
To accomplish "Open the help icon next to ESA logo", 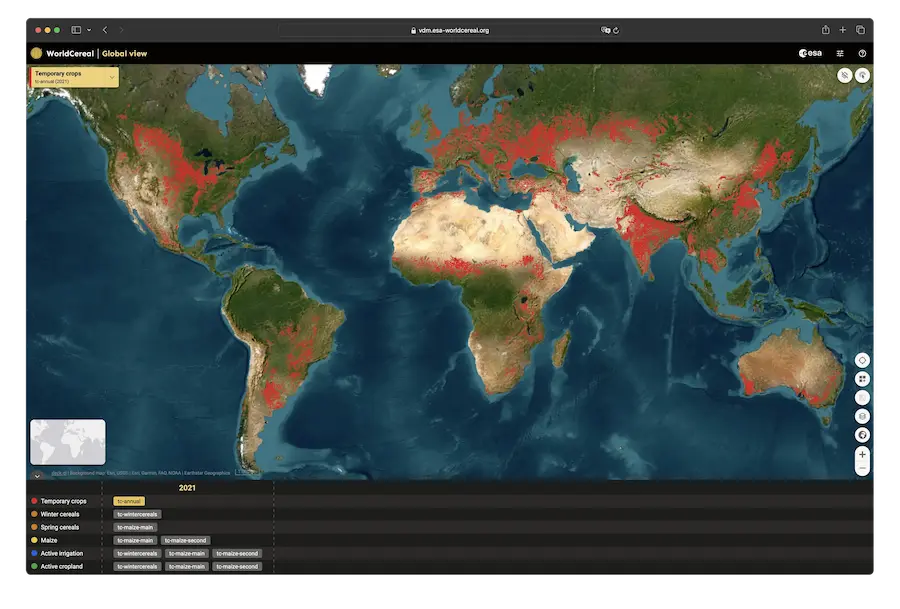I will coord(862,53).
